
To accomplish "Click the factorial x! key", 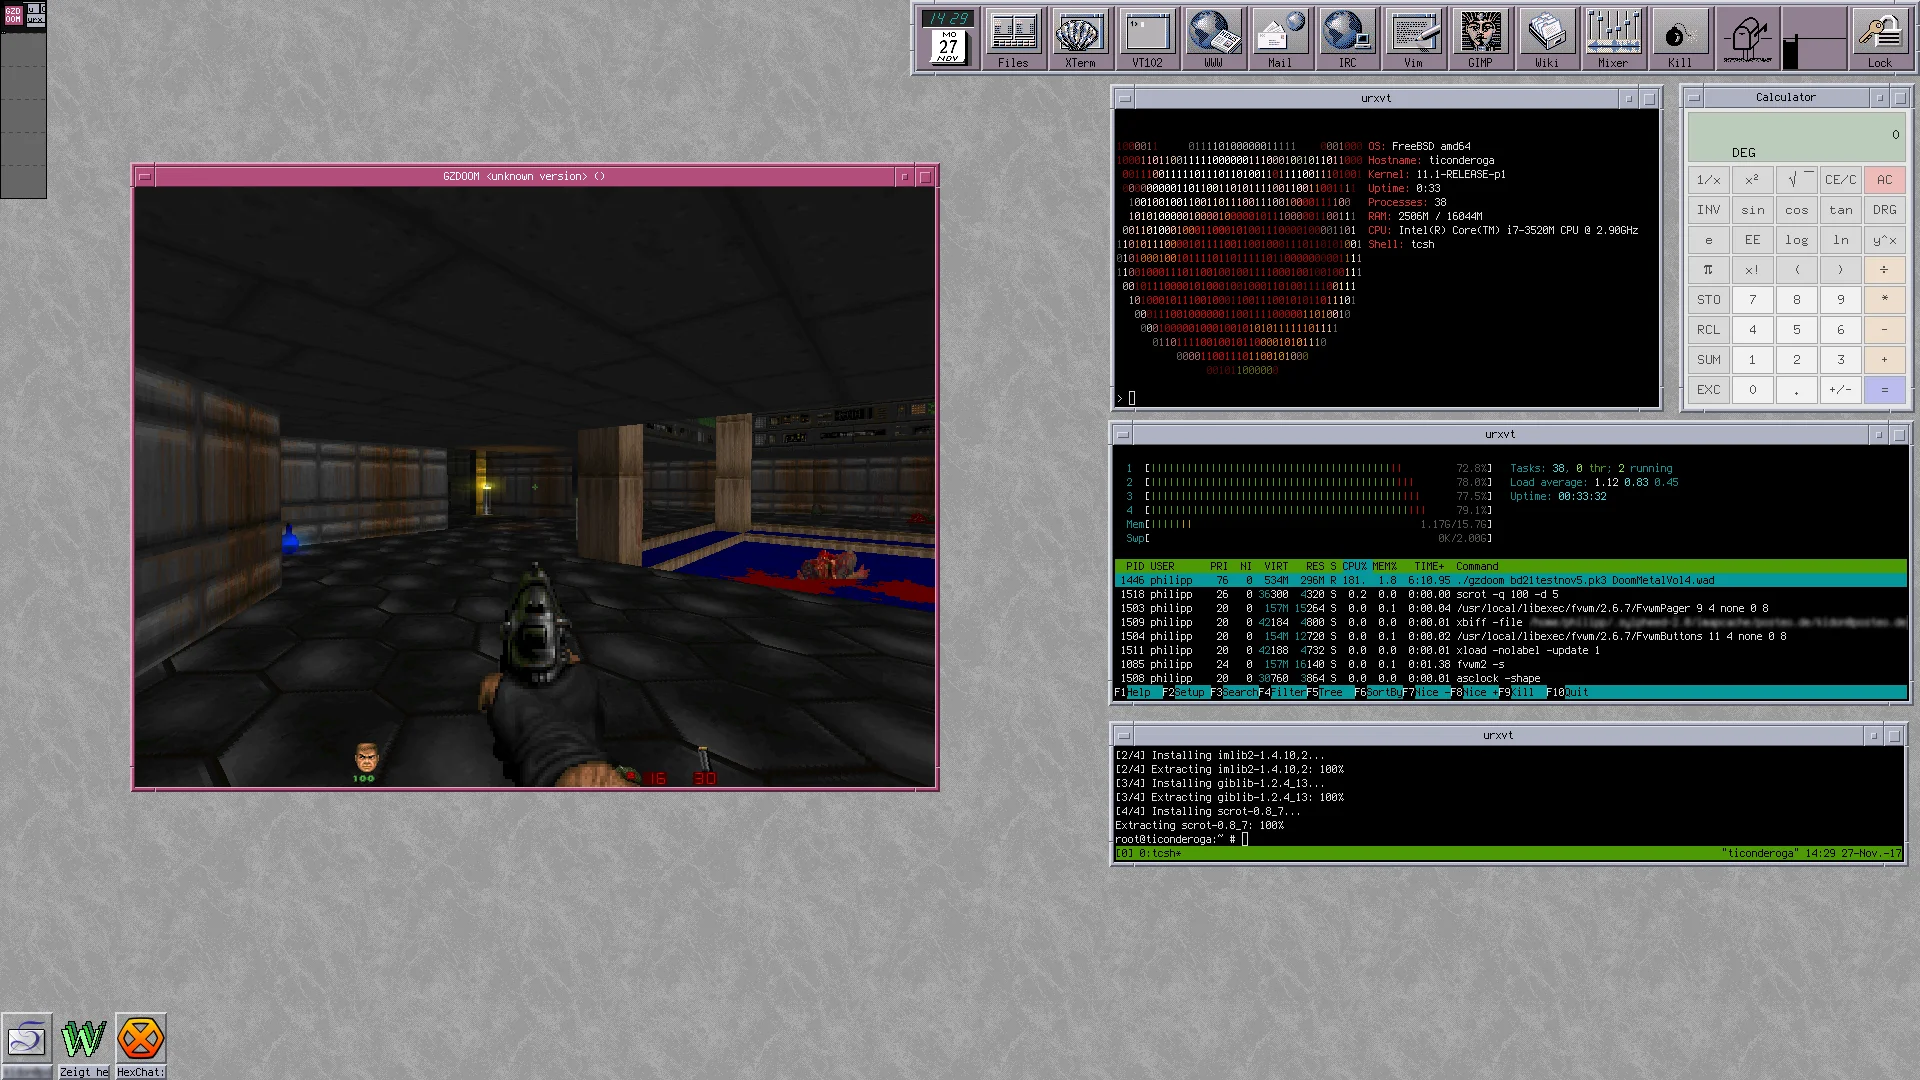I will point(1752,270).
